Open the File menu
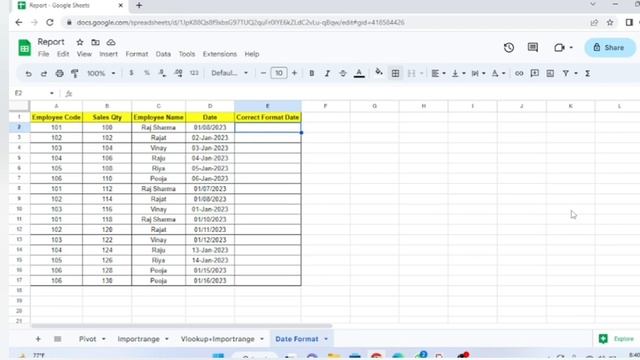Viewport: 640px width, 360px height. coord(44,54)
